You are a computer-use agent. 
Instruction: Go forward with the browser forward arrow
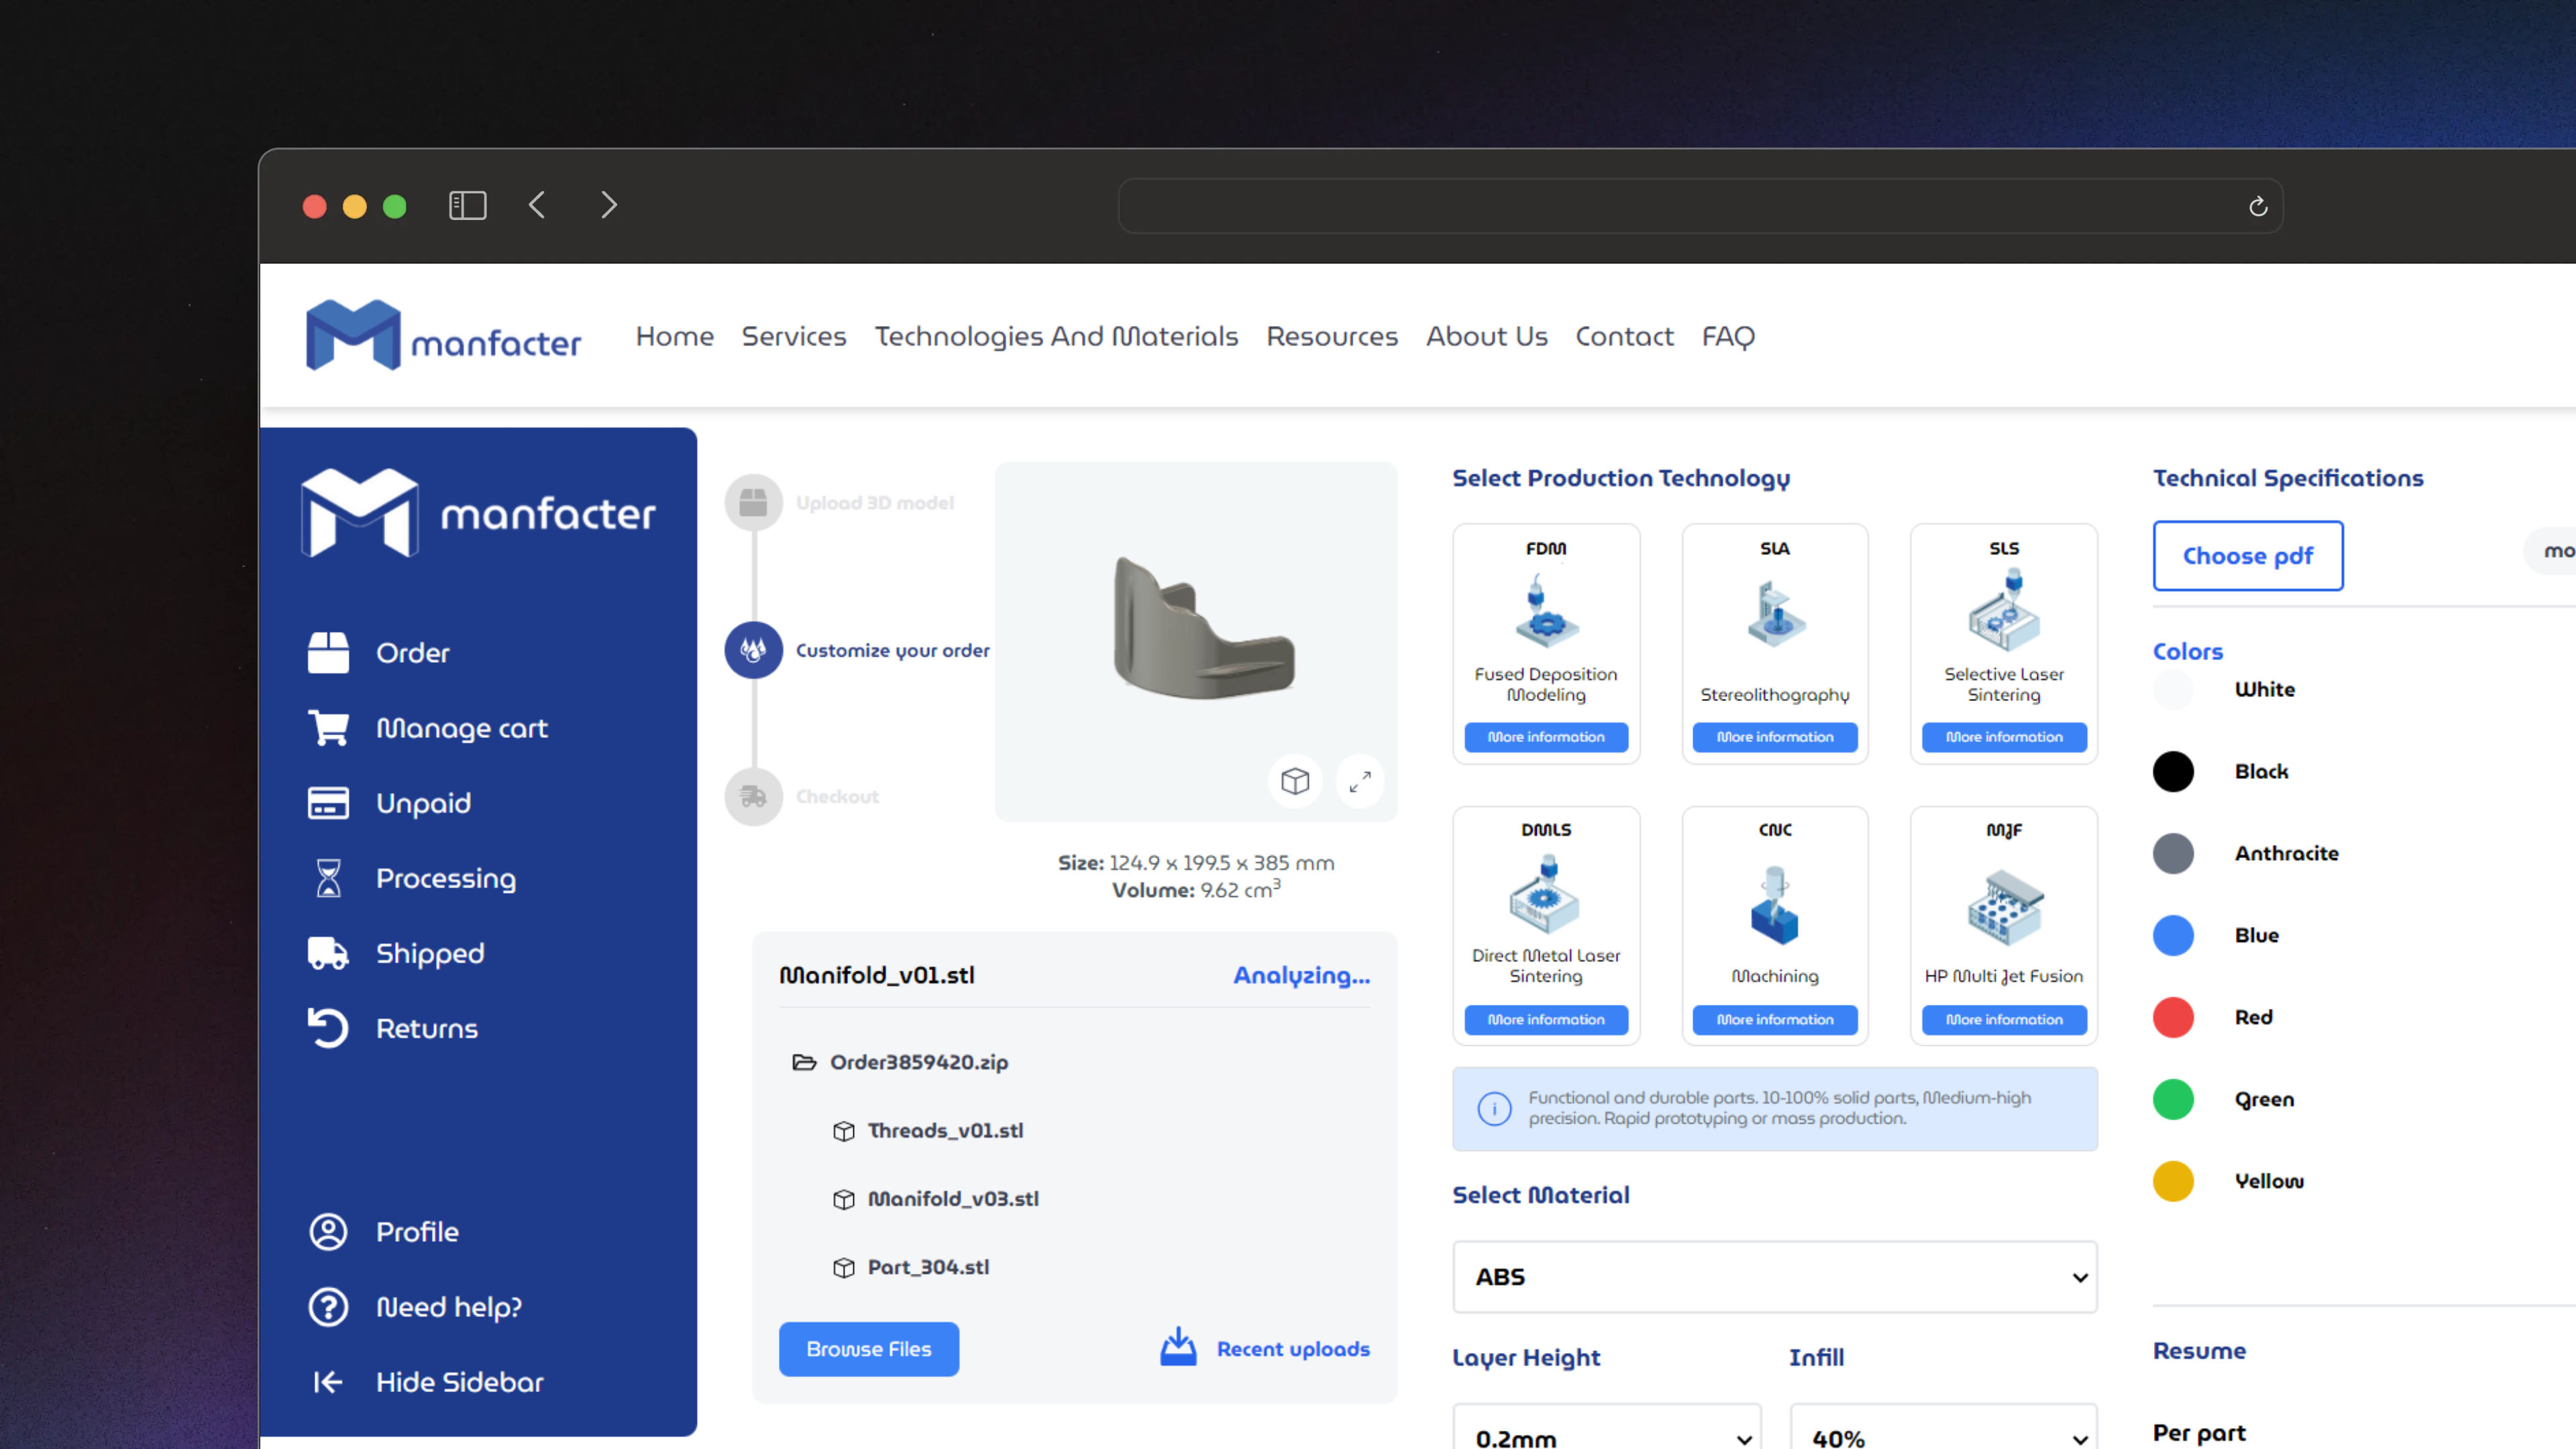pos(608,205)
